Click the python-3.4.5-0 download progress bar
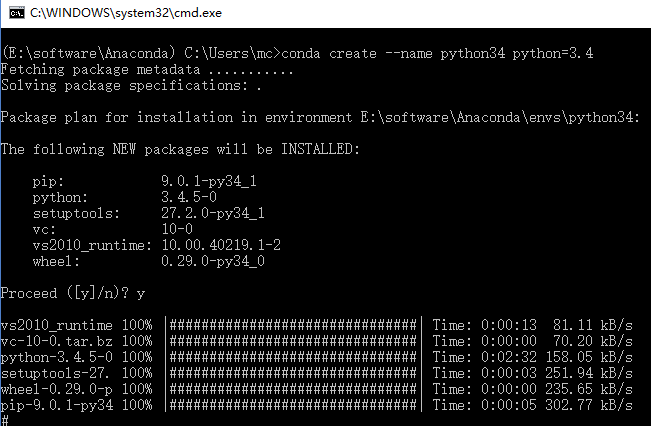This screenshot has width=651, height=426. click(294, 357)
